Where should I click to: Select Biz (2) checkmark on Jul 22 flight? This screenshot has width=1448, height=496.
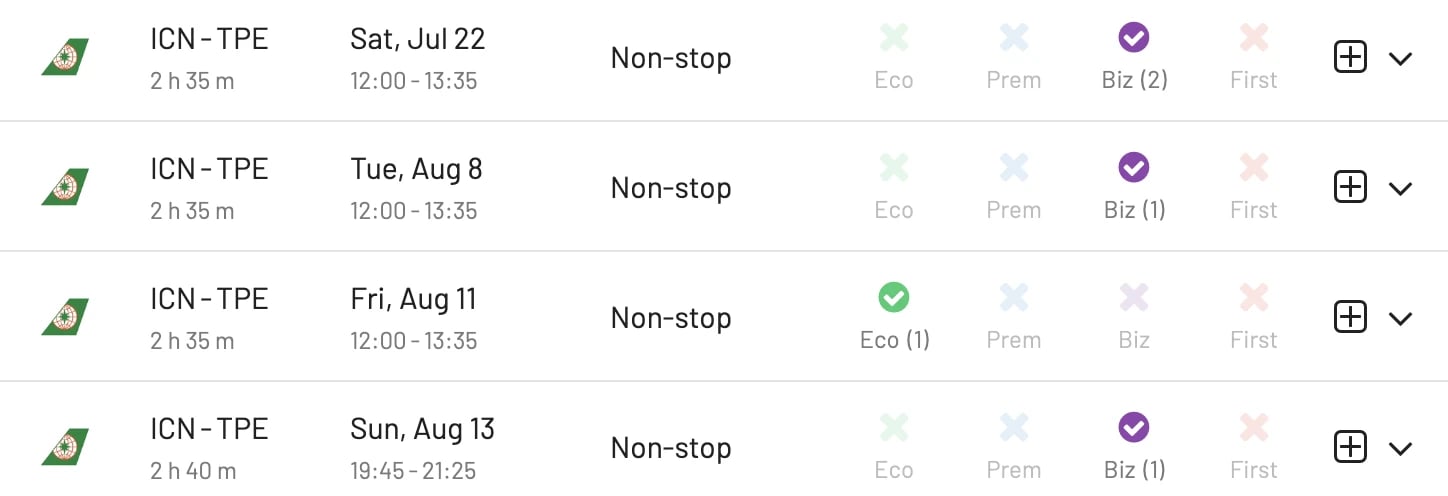point(1133,38)
